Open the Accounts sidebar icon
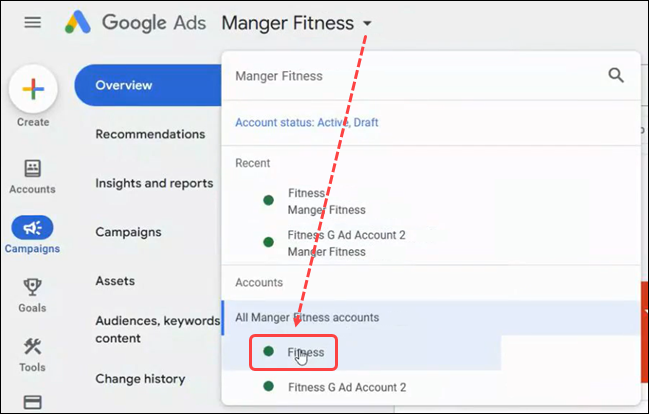Screen dimensions: 649x414 pos(32,168)
